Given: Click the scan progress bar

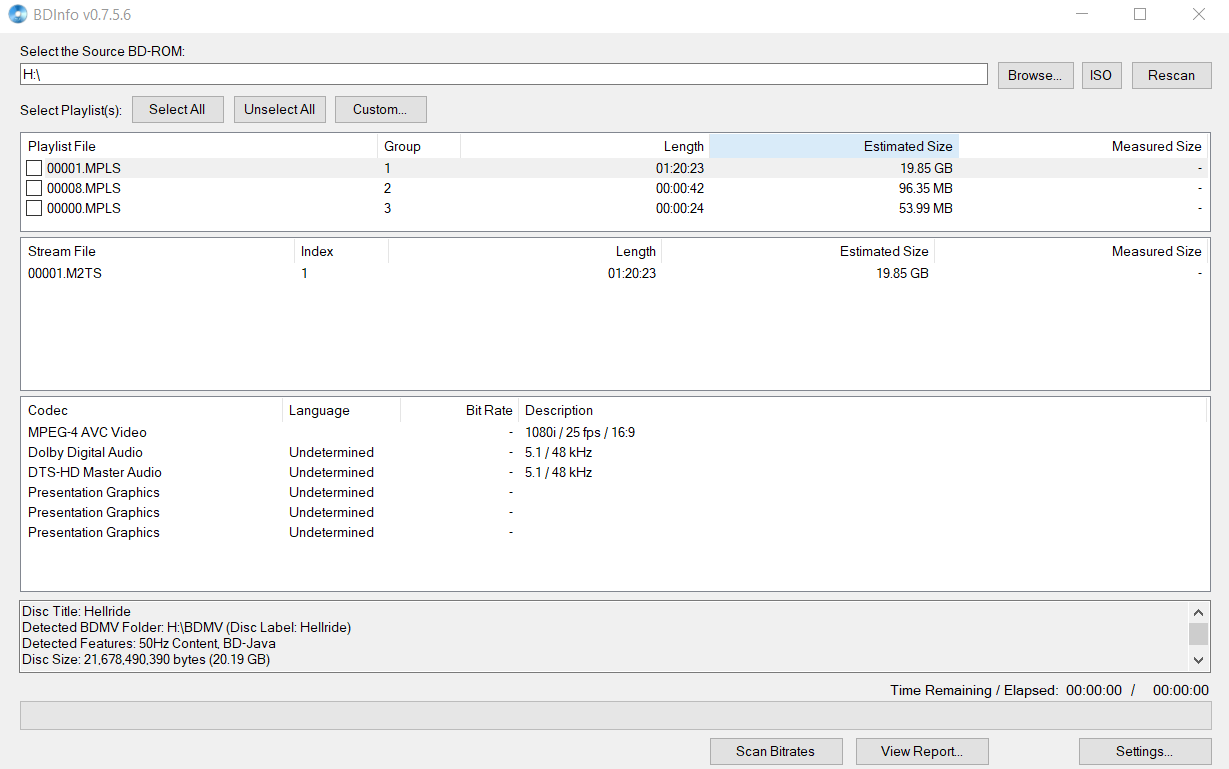Looking at the screenshot, I should coord(615,716).
